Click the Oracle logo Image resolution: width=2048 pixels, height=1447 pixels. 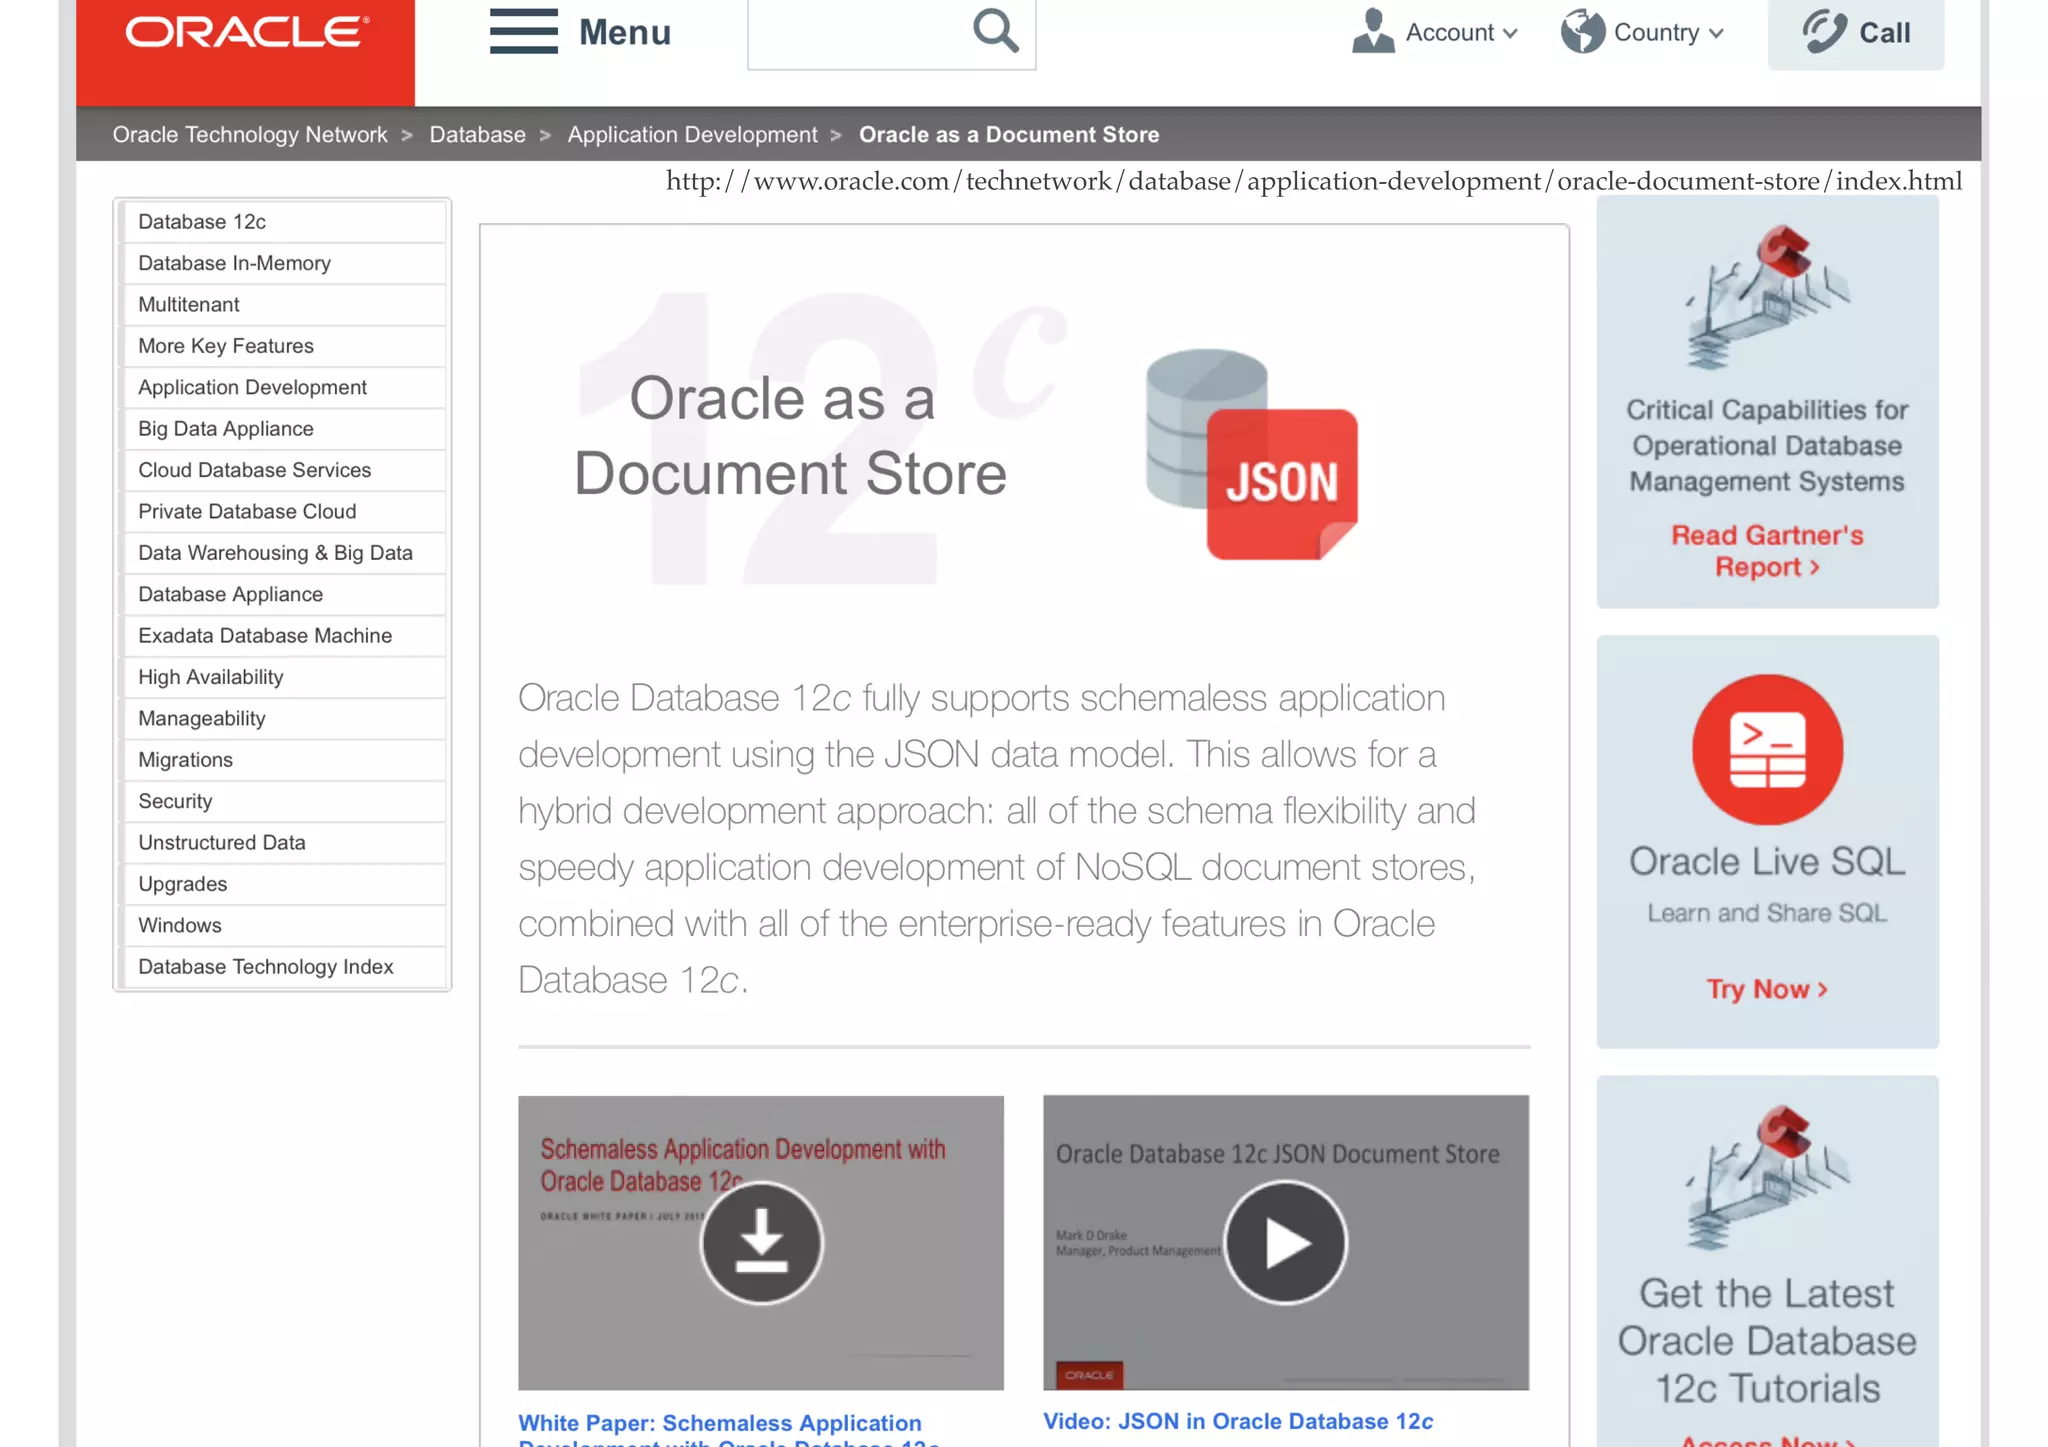246,32
